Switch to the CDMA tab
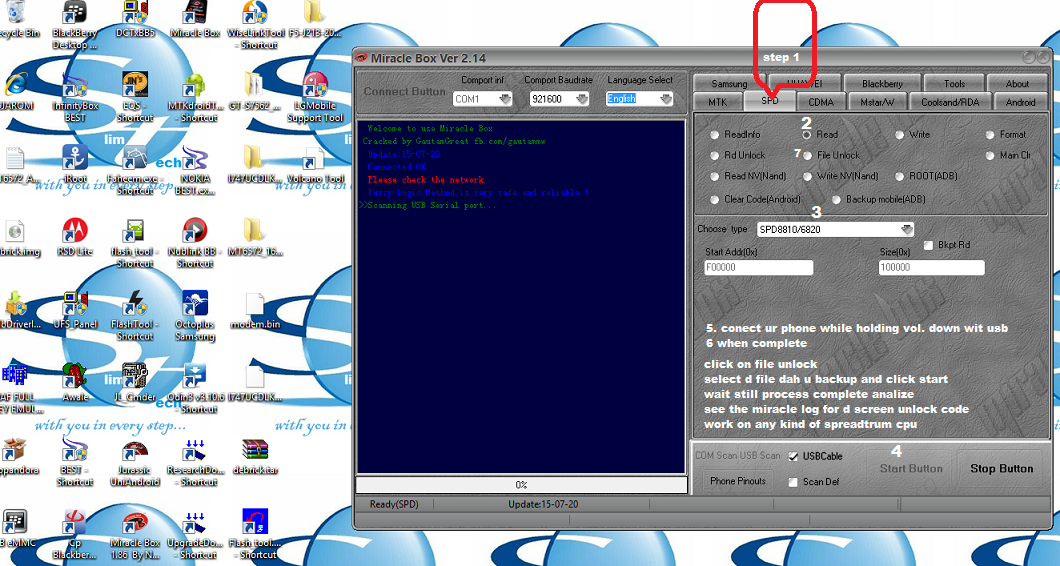The height and width of the screenshot is (566, 1060). [821, 102]
